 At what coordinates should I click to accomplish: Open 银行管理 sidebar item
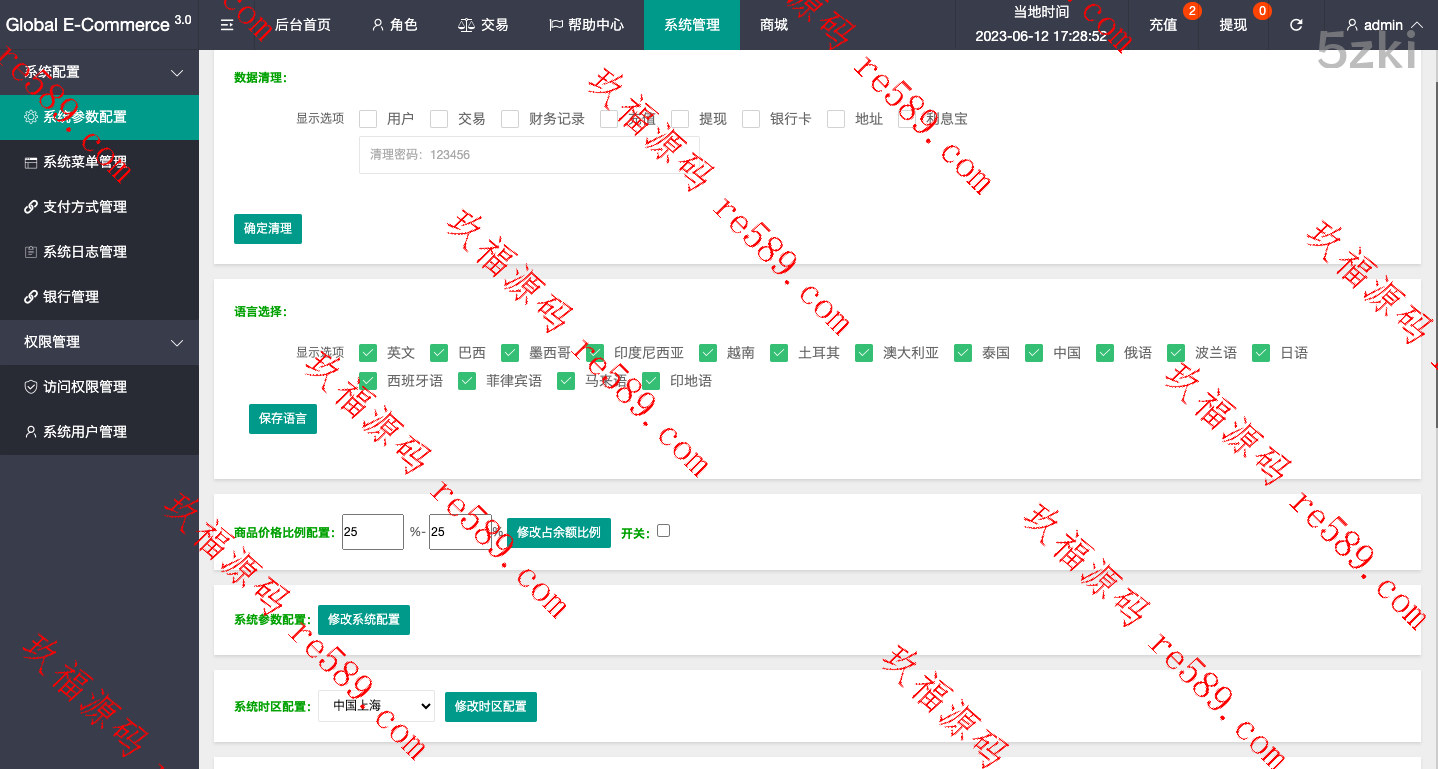click(70, 297)
